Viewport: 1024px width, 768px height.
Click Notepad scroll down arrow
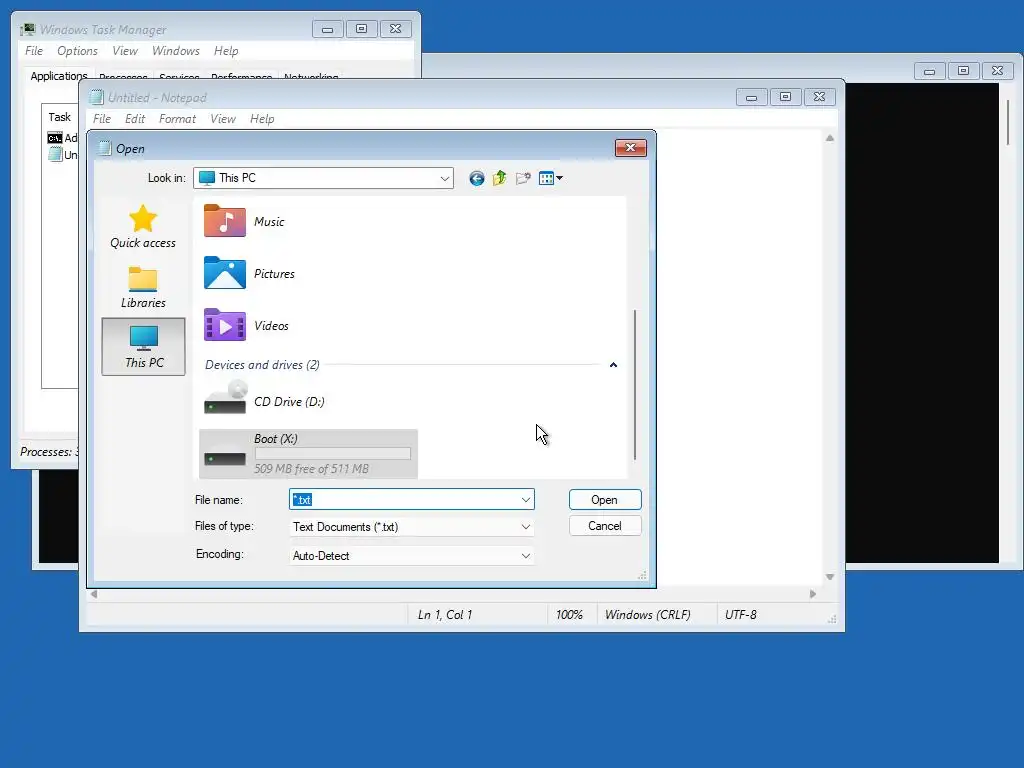[x=829, y=577]
